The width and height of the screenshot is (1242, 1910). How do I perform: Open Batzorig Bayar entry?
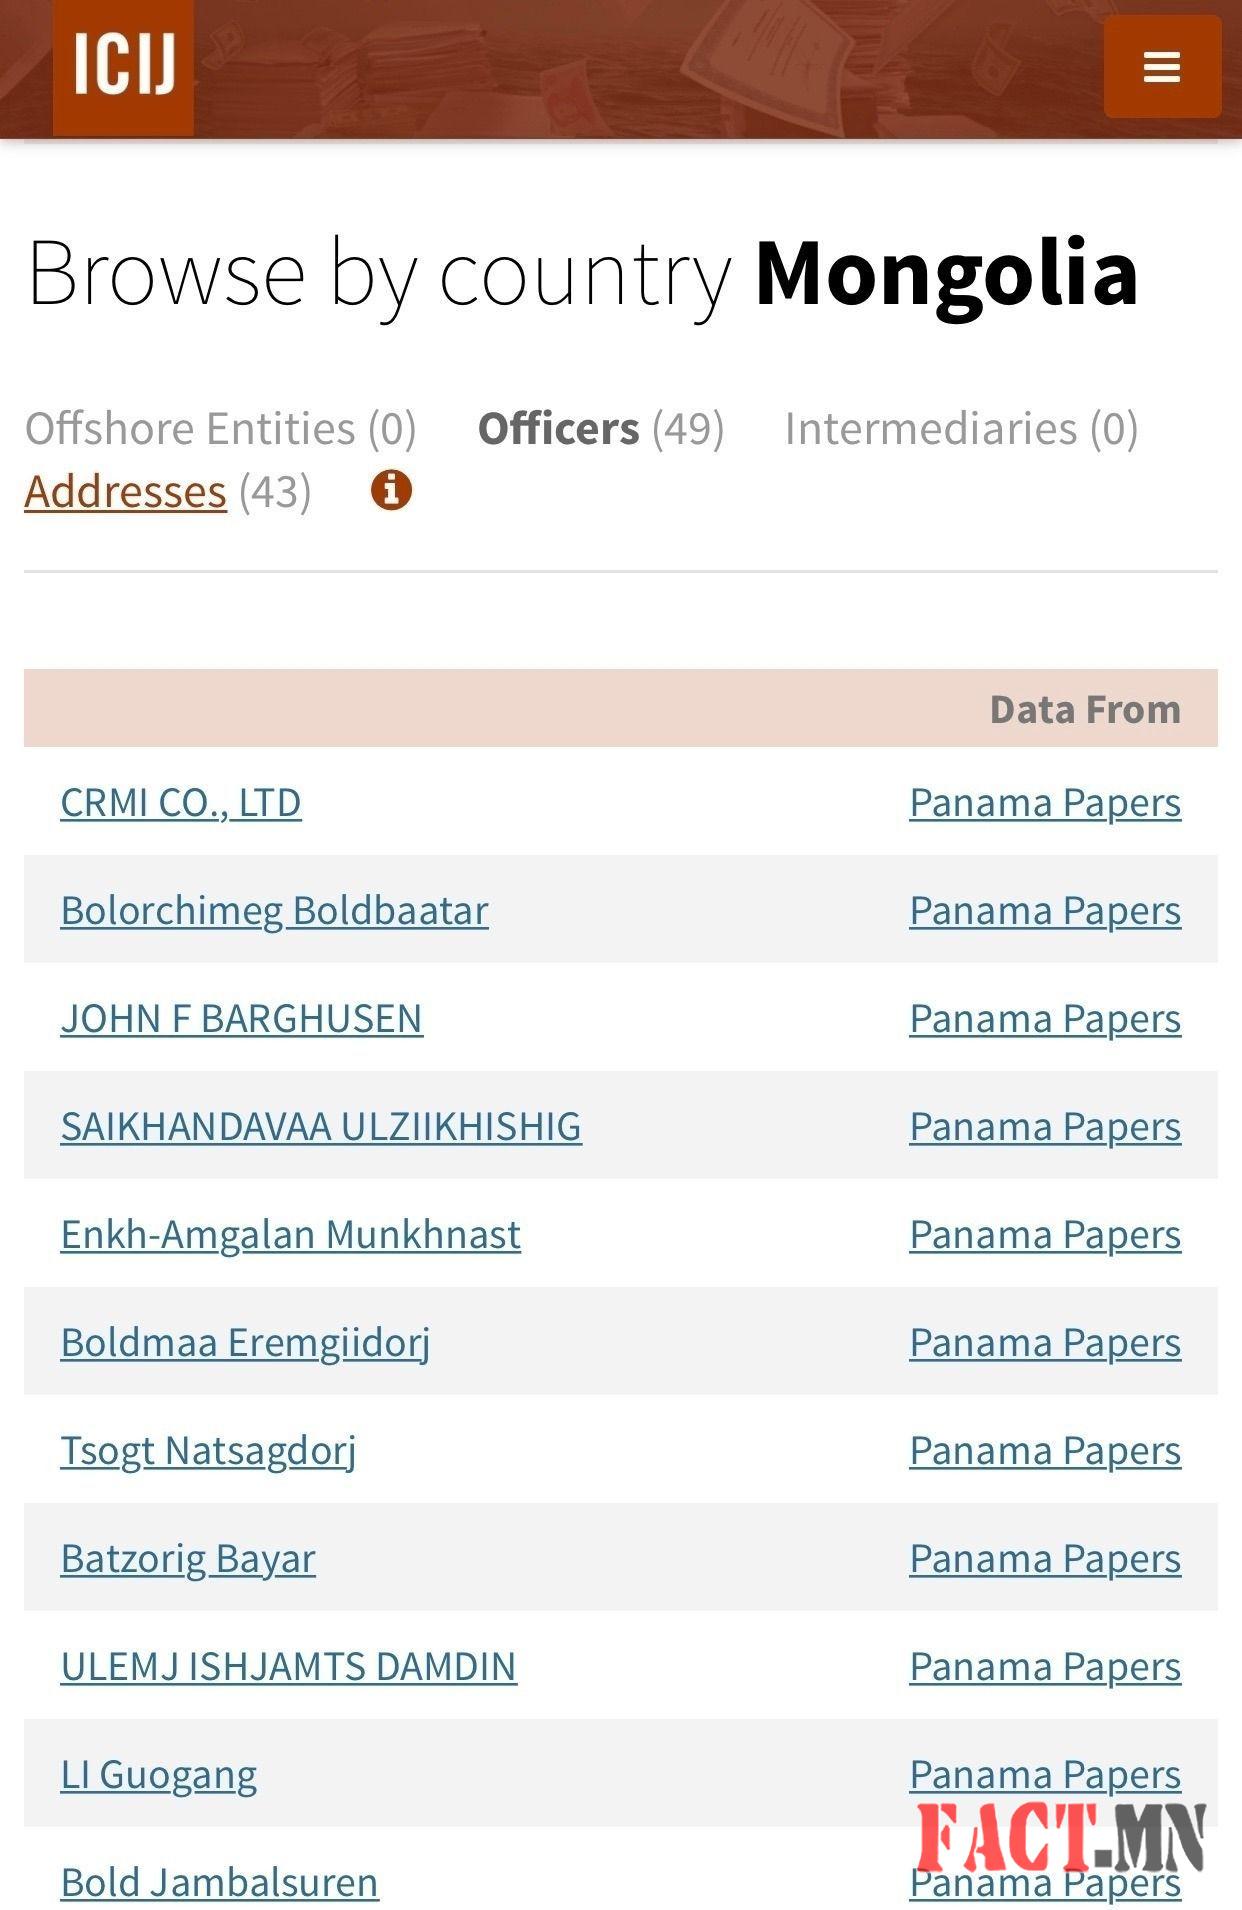click(188, 1558)
